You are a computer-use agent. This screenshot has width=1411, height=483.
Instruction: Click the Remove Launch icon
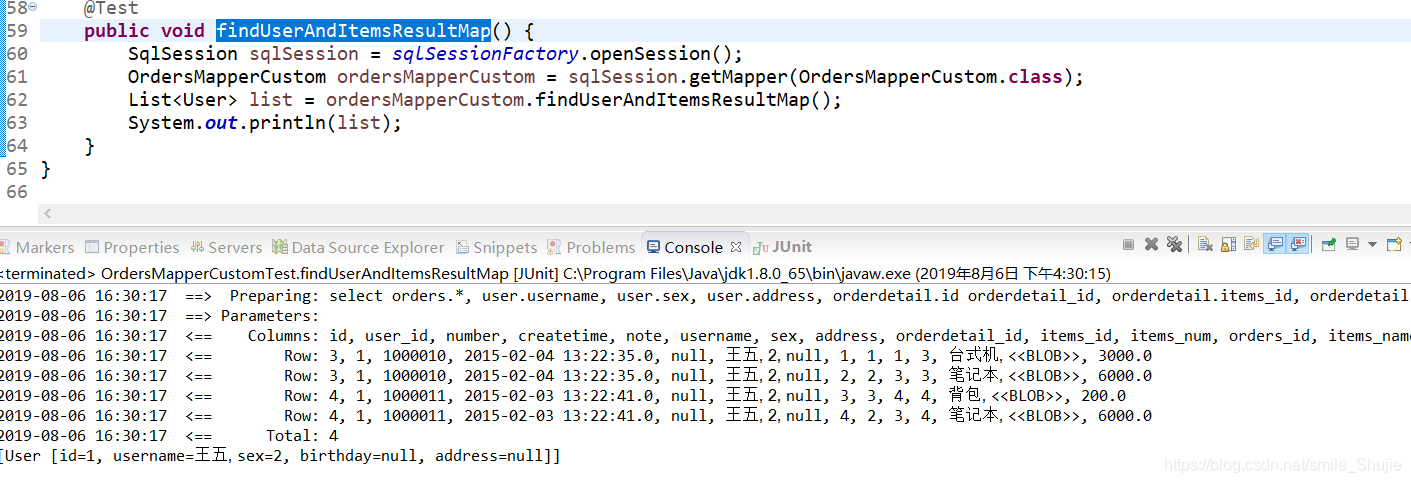1151,244
